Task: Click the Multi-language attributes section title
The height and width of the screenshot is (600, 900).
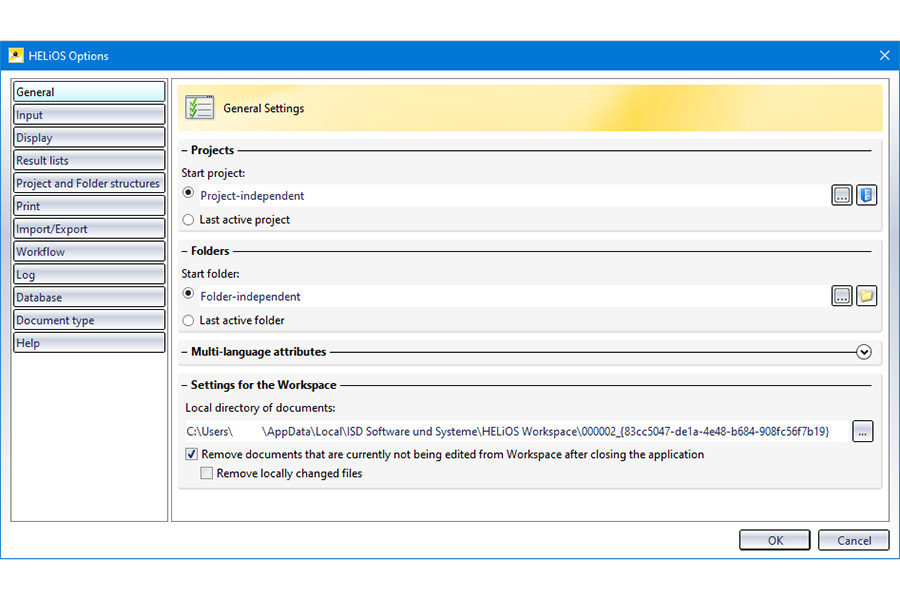Action: pos(258,352)
